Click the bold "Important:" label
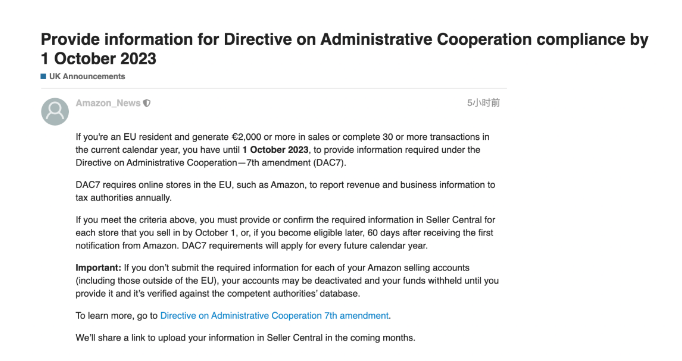682x361 pixels. click(x=98, y=268)
